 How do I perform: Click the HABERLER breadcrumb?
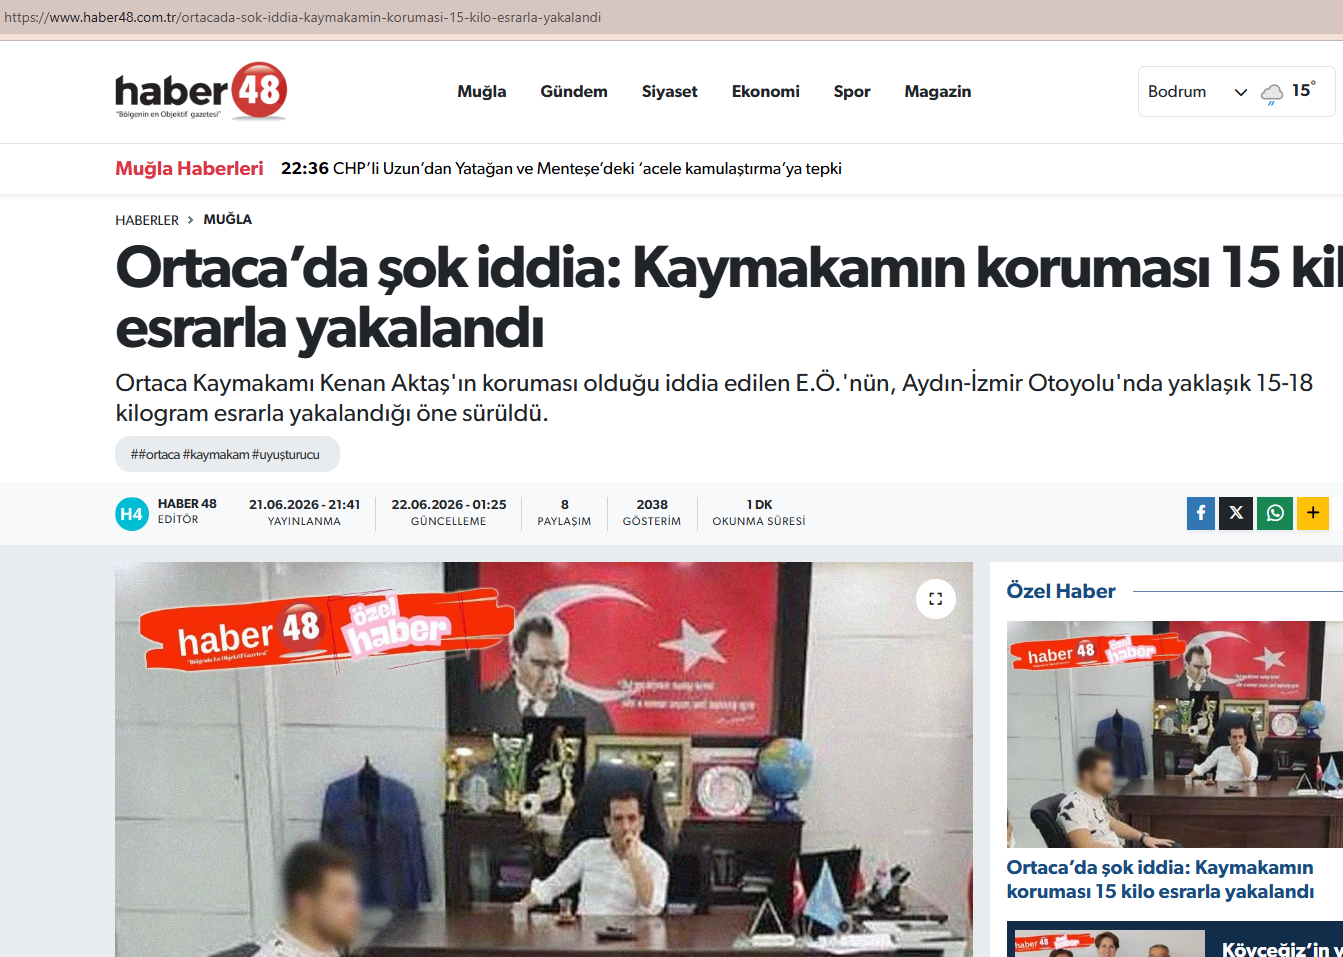pos(147,220)
